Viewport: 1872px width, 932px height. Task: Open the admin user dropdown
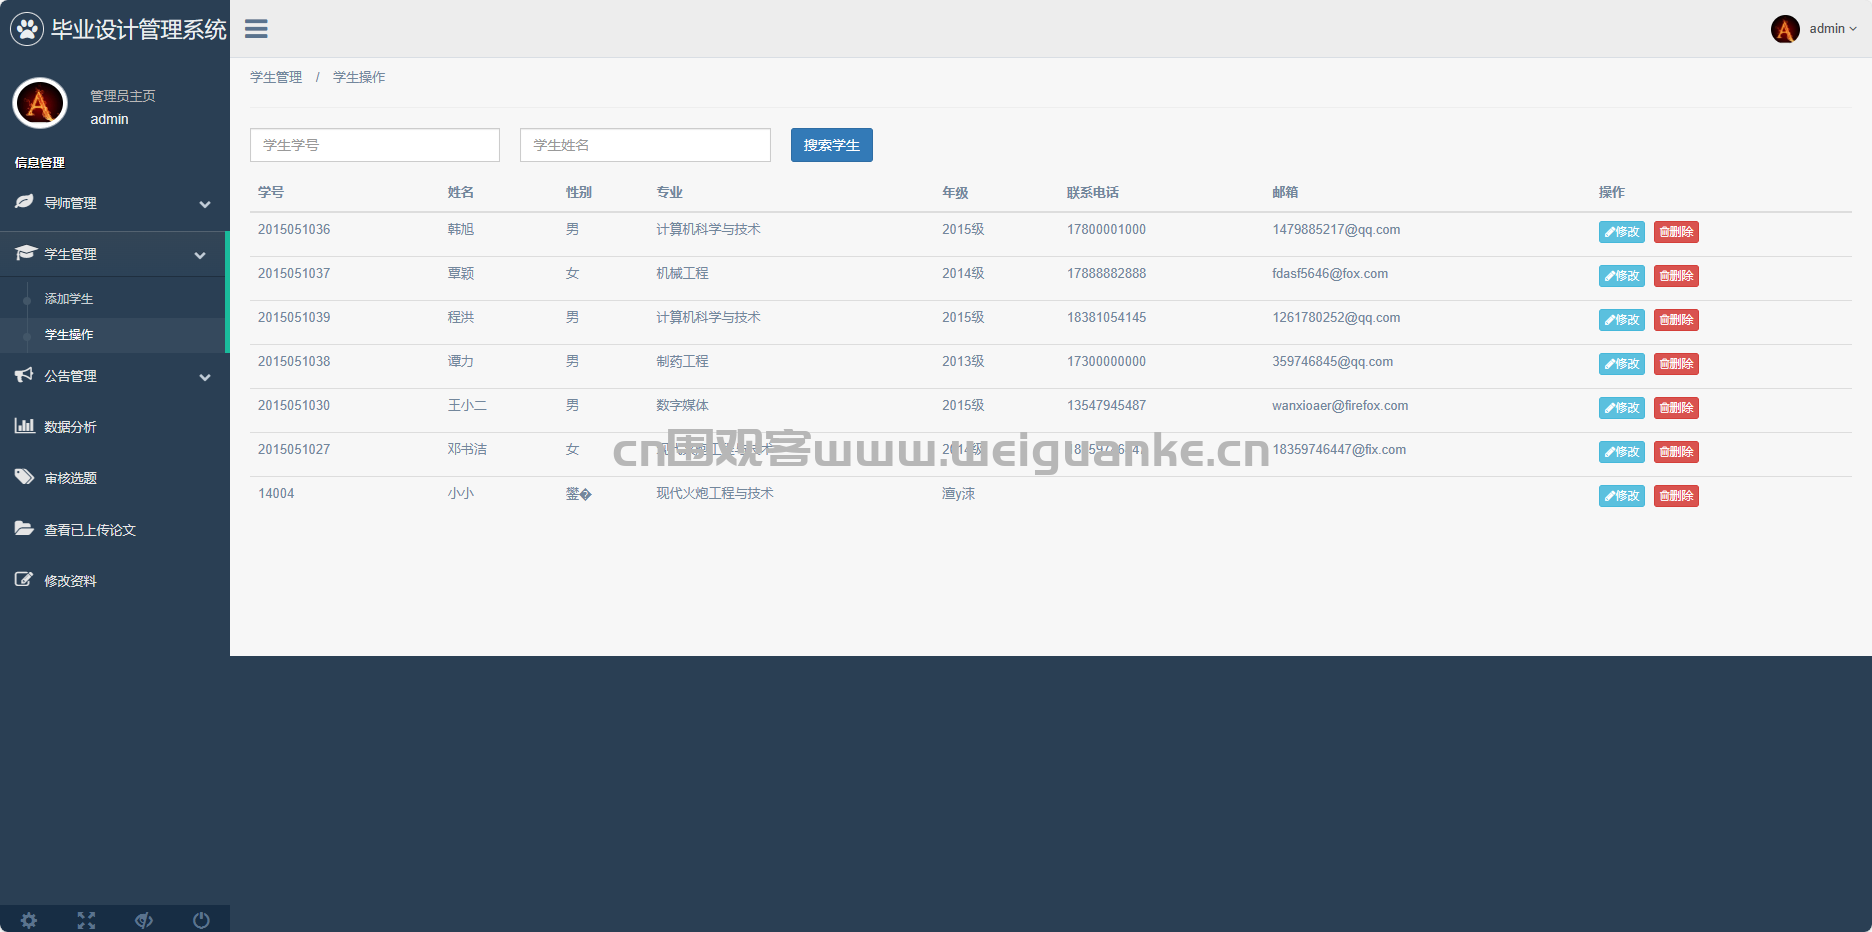click(x=1814, y=29)
